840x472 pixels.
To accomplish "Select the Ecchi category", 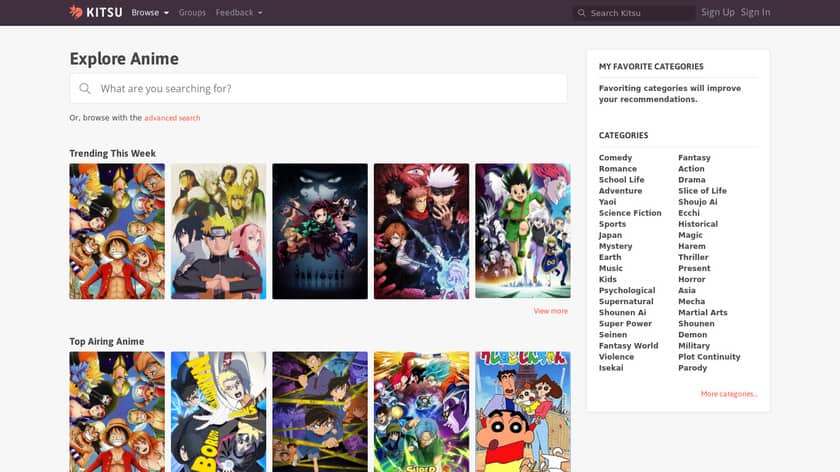I will click(x=689, y=213).
